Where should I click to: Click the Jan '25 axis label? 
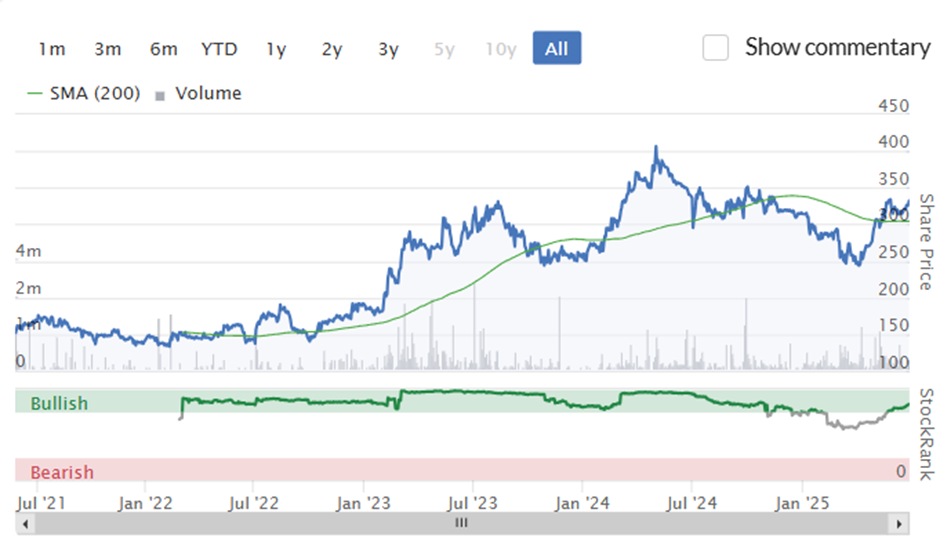(802, 503)
